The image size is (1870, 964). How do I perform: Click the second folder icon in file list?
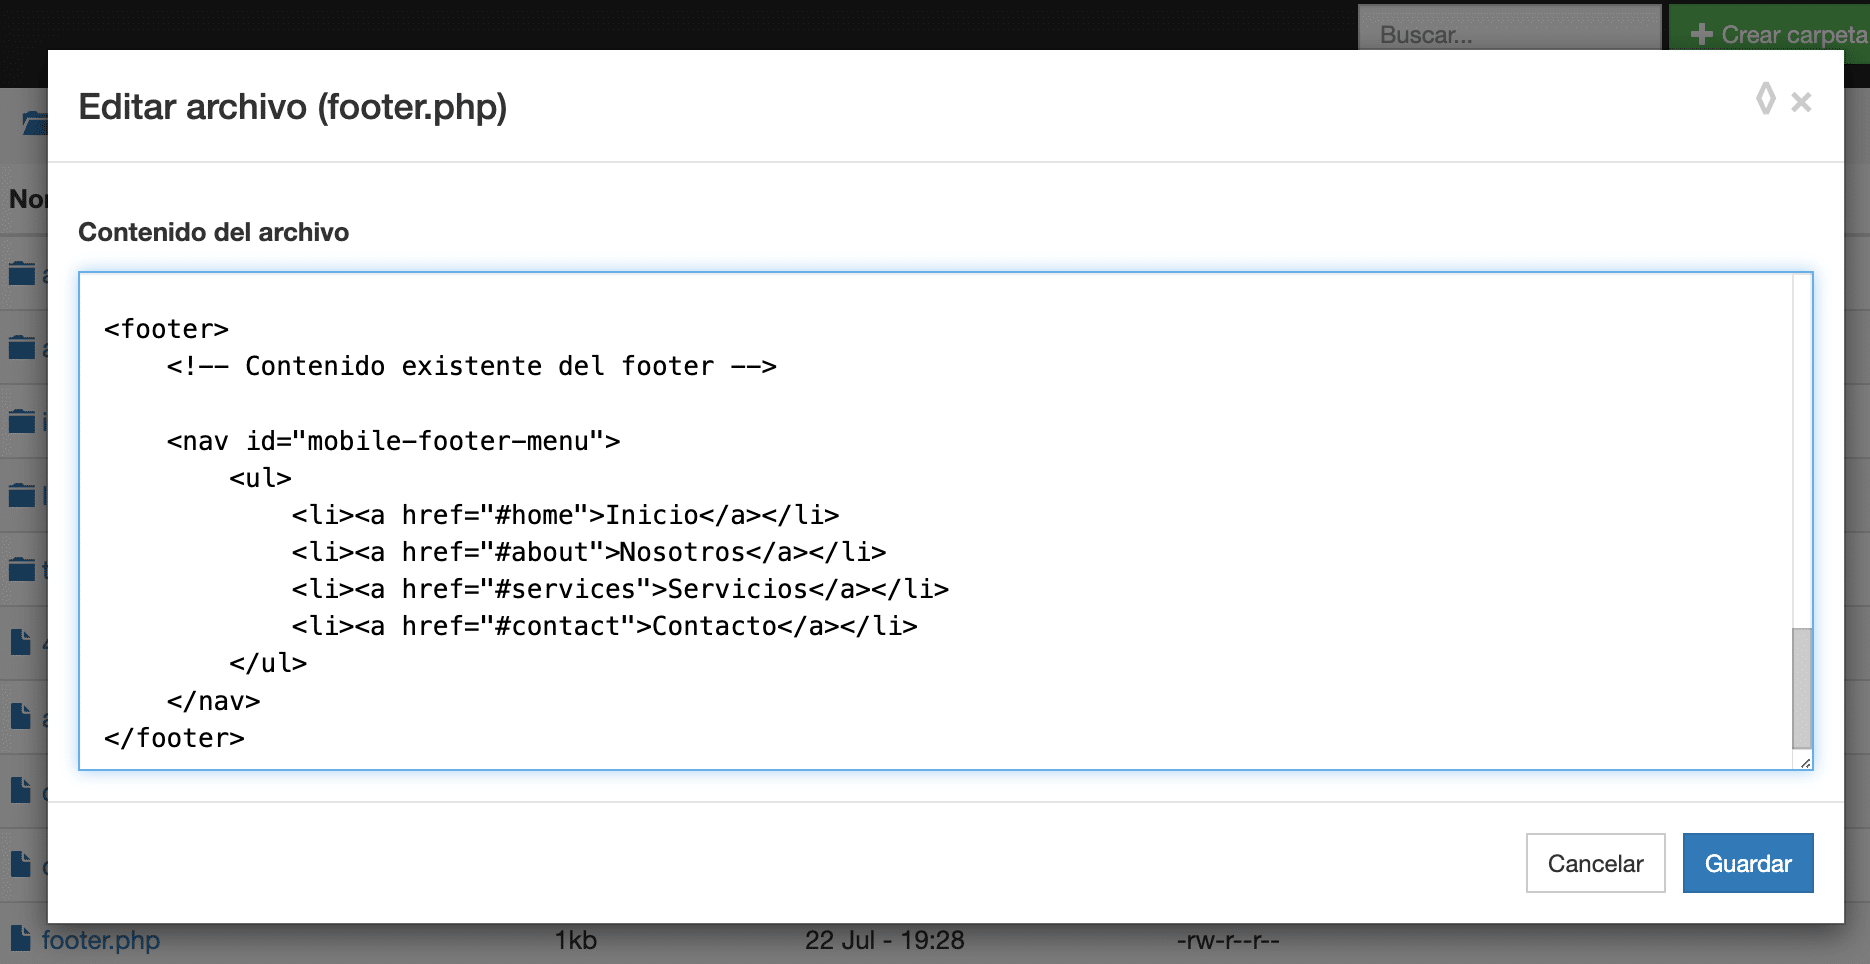coord(22,348)
